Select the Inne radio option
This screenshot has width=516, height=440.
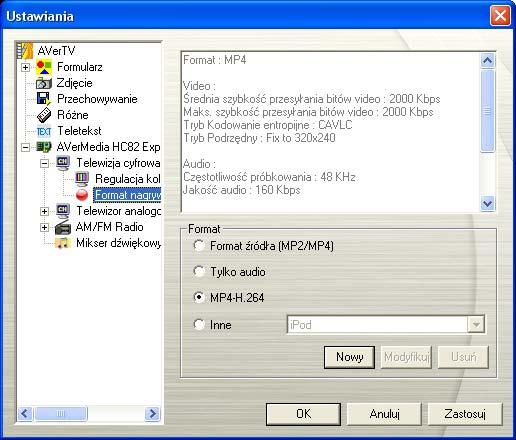[x=199, y=324]
